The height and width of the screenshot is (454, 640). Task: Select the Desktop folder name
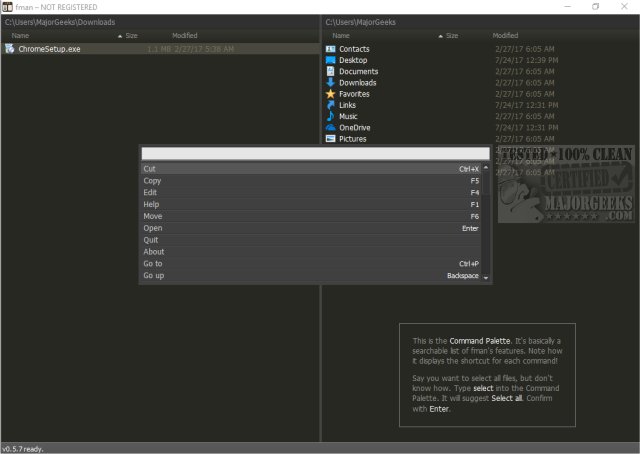(353, 60)
